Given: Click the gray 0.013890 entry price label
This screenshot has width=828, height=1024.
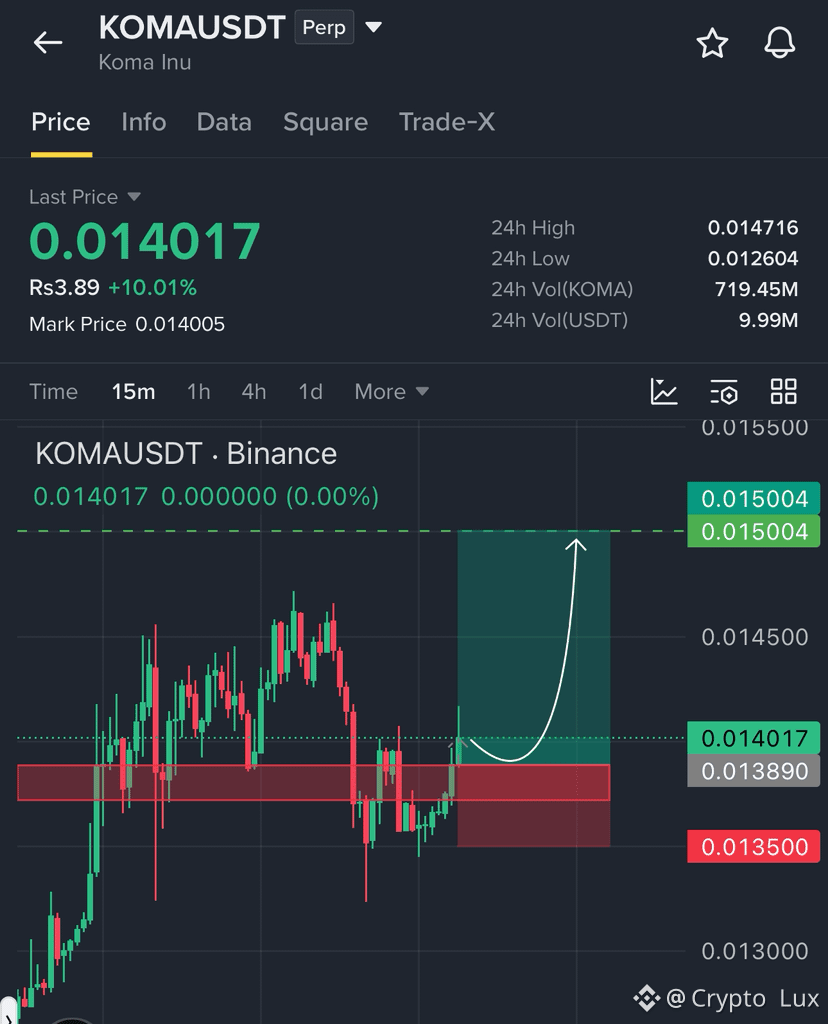Looking at the screenshot, I should 754,771.
